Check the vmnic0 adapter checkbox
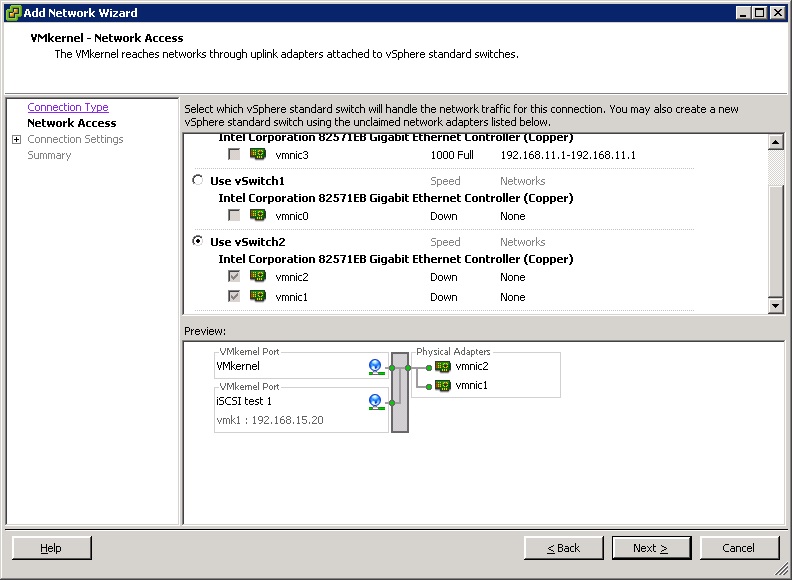Viewport: 792px width, 580px height. tap(234, 216)
